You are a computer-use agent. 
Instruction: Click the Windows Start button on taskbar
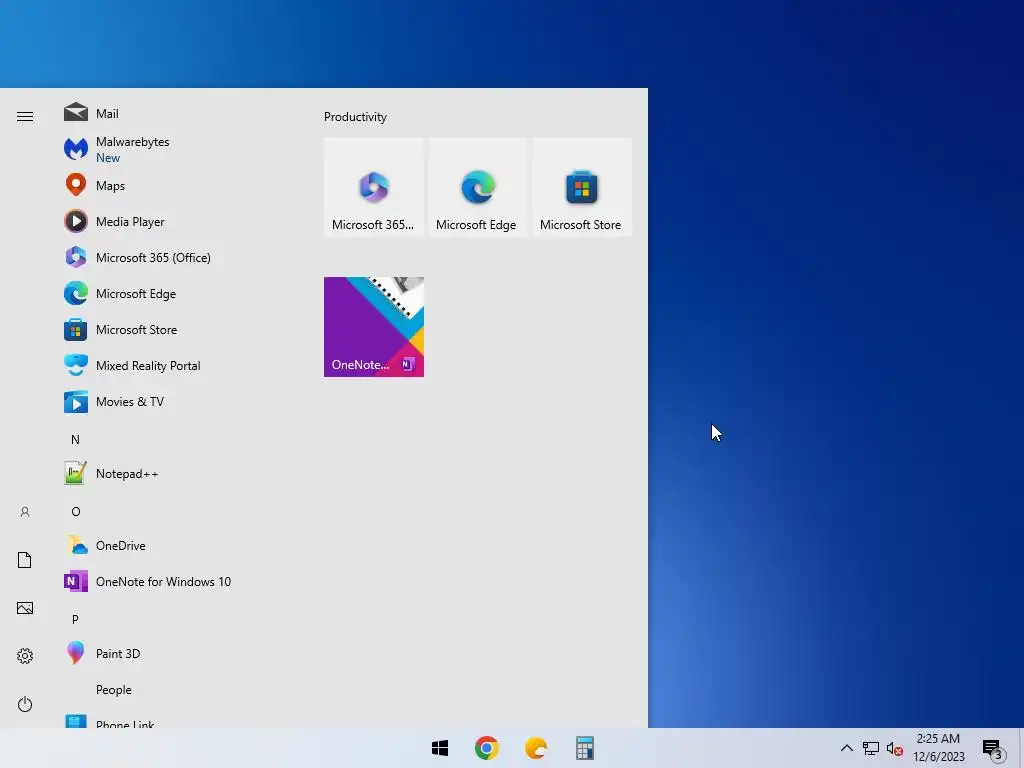click(x=440, y=748)
